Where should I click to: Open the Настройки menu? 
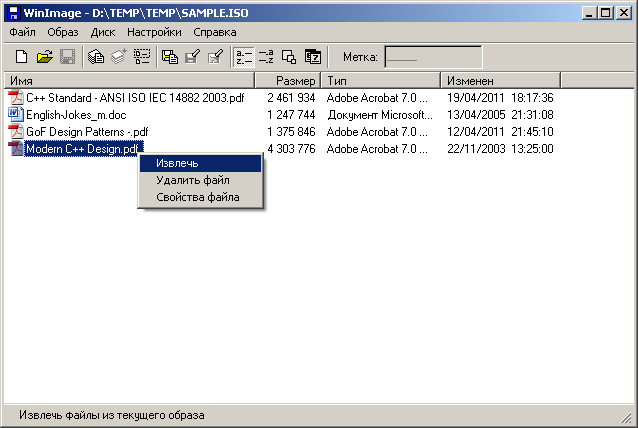pos(154,32)
